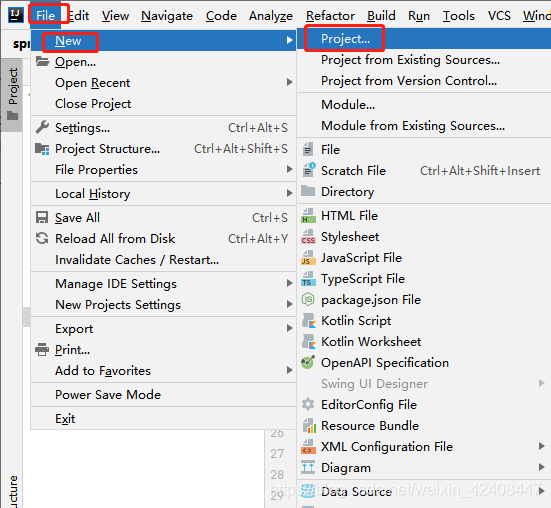Screen dimensions: 551x508
Task: Choose Project... in the New submenu
Action: point(424,39)
